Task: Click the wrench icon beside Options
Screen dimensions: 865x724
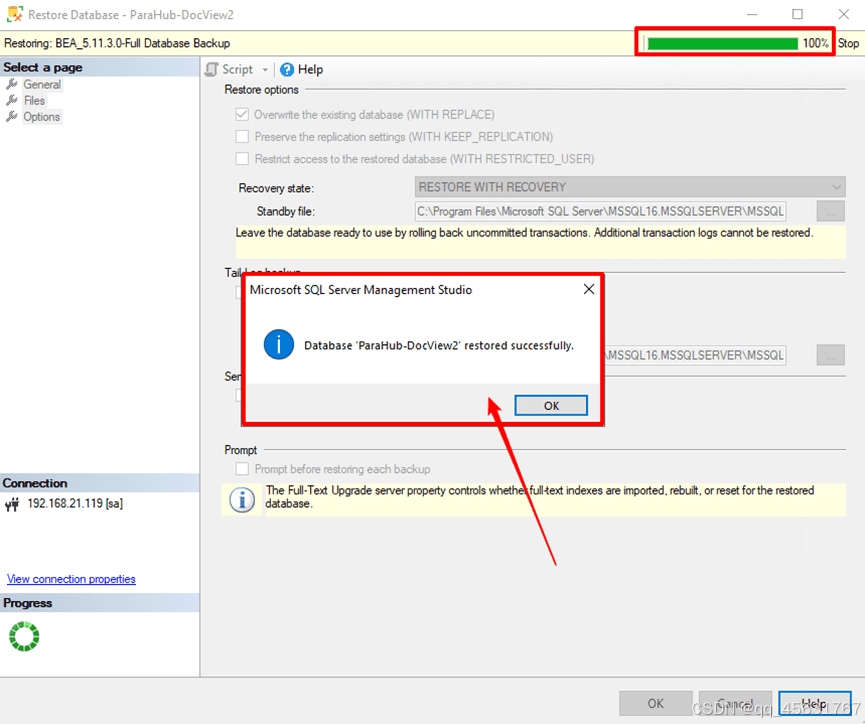Action: coord(12,117)
